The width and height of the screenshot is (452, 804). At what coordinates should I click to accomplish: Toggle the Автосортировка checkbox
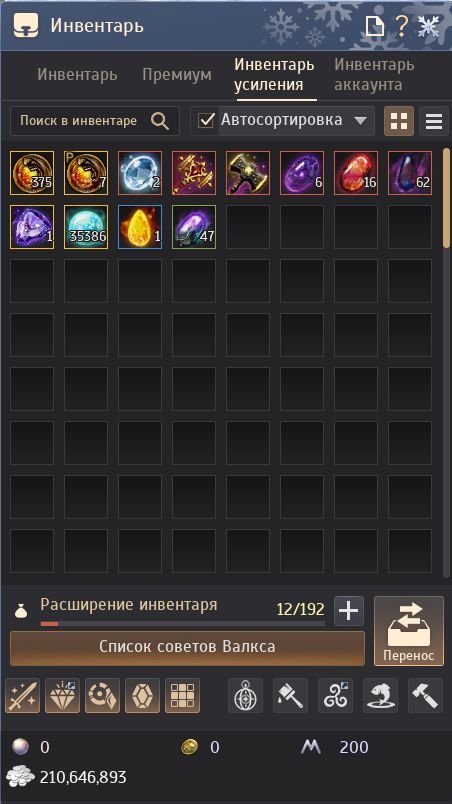pyautogui.click(x=206, y=121)
